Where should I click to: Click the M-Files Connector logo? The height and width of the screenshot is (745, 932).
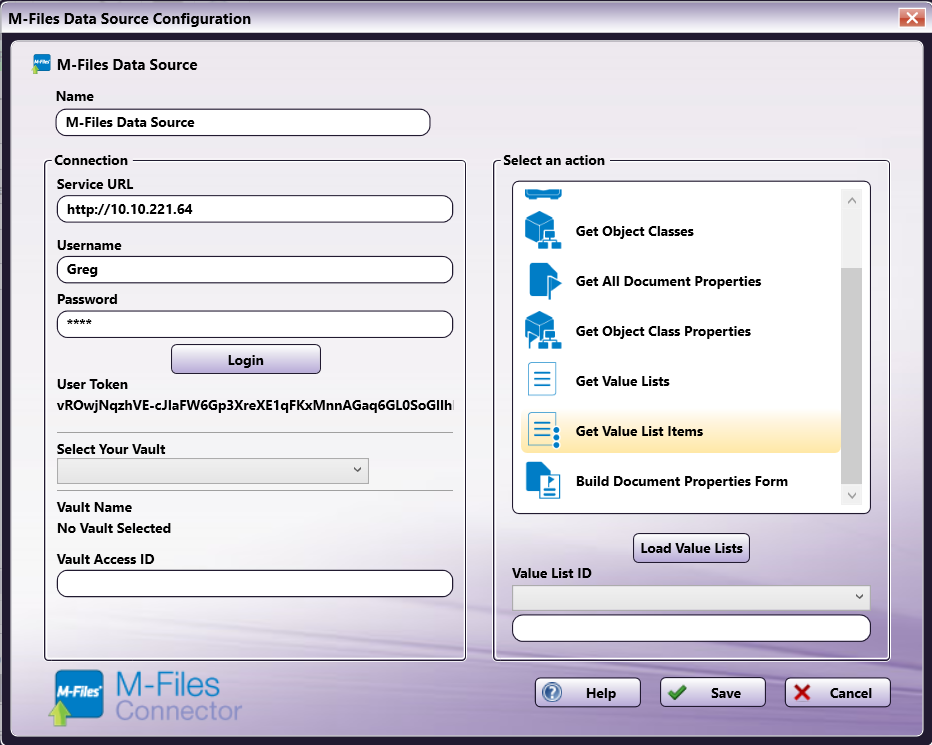[x=145, y=697]
